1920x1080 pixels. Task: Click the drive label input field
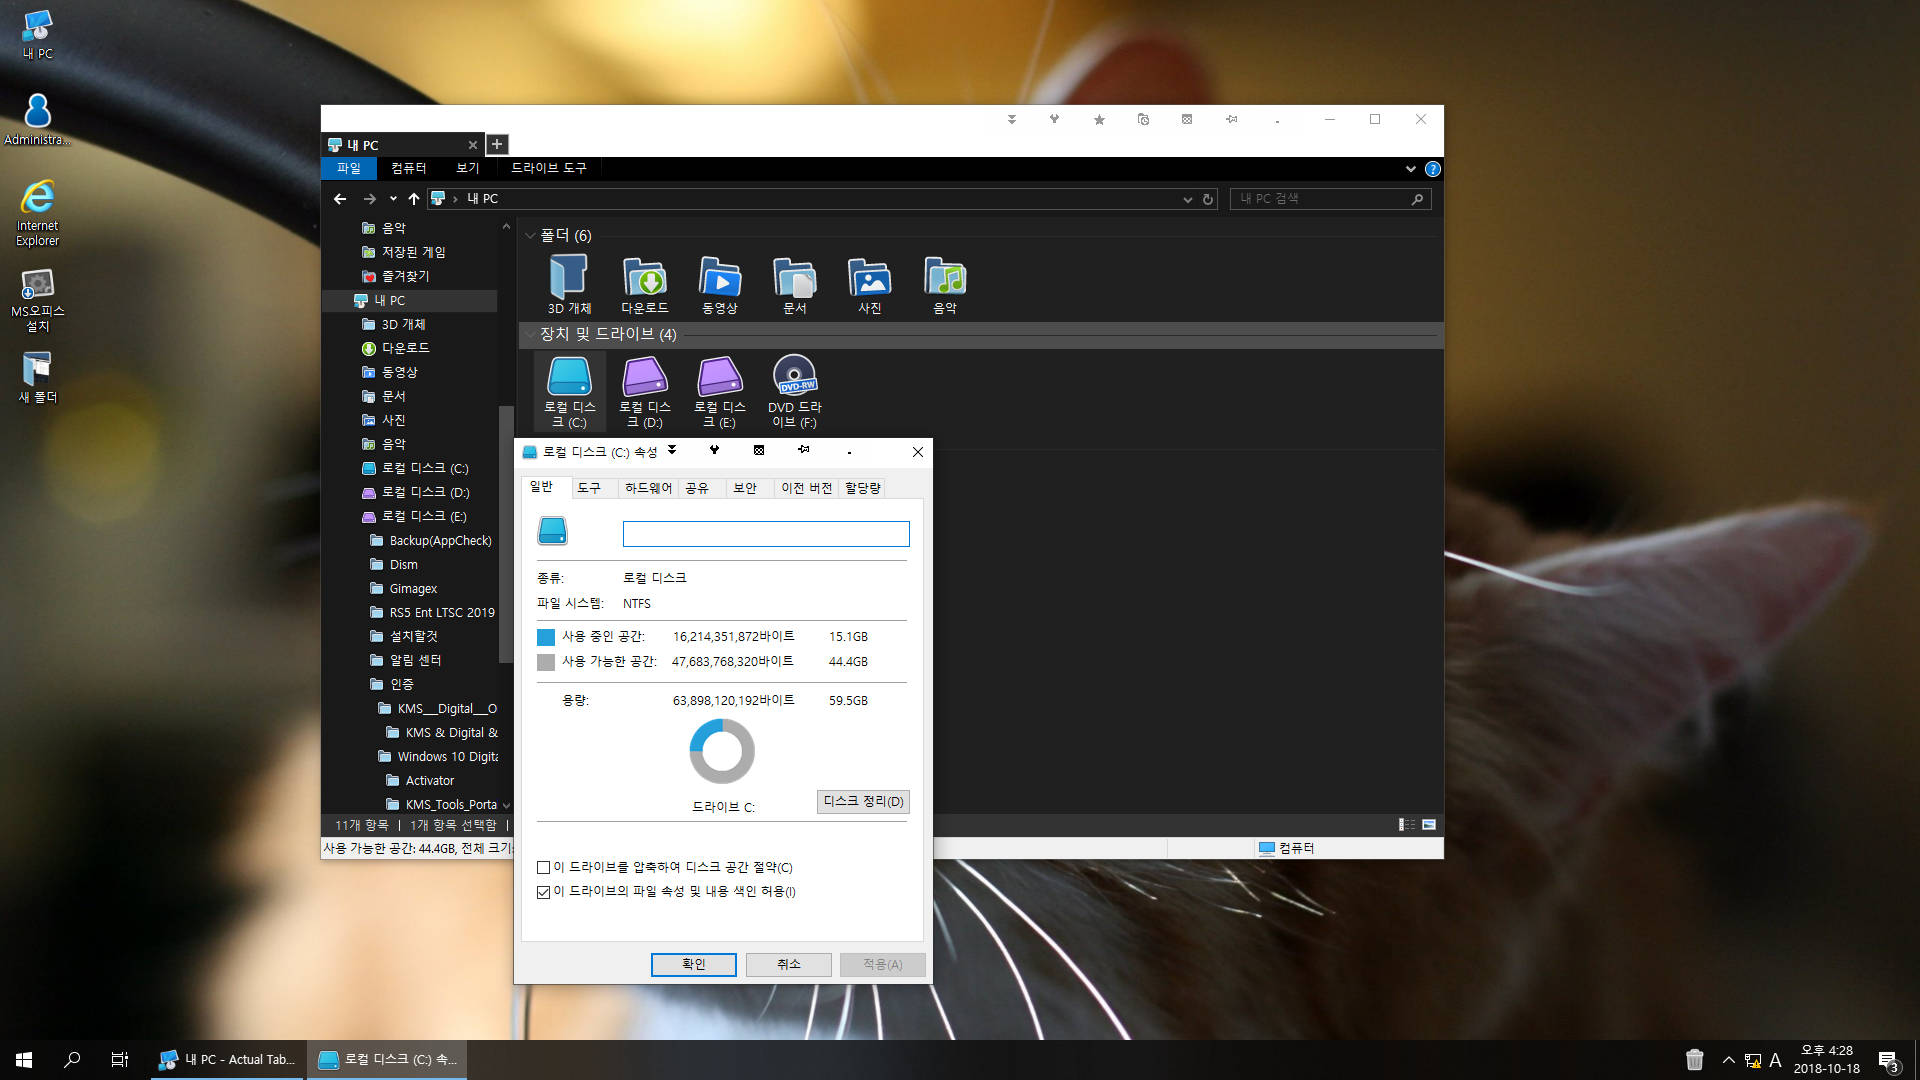(x=766, y=534)
